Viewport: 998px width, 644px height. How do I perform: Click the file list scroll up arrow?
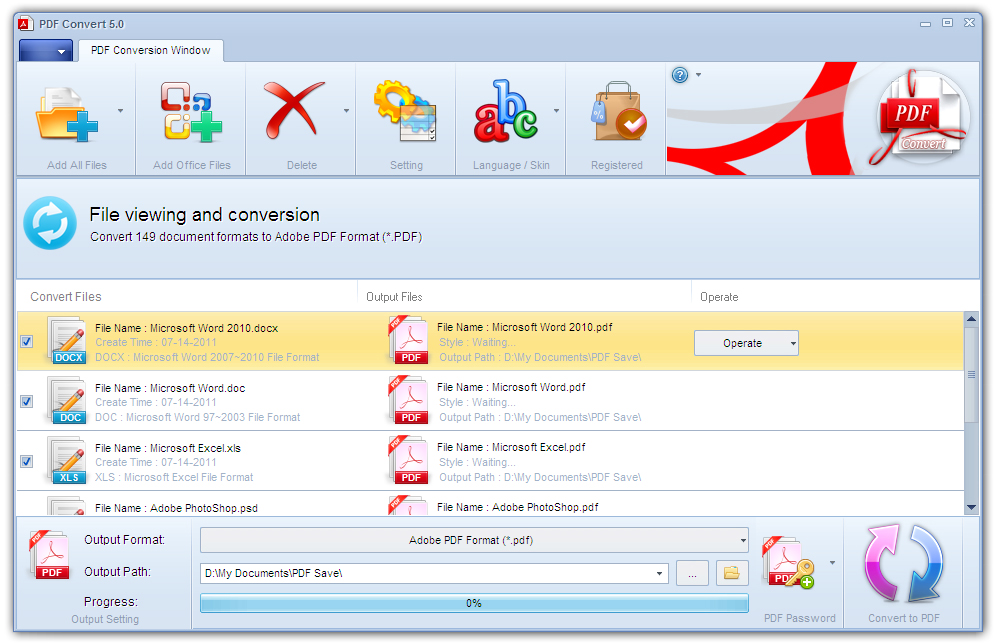point(971,318)
